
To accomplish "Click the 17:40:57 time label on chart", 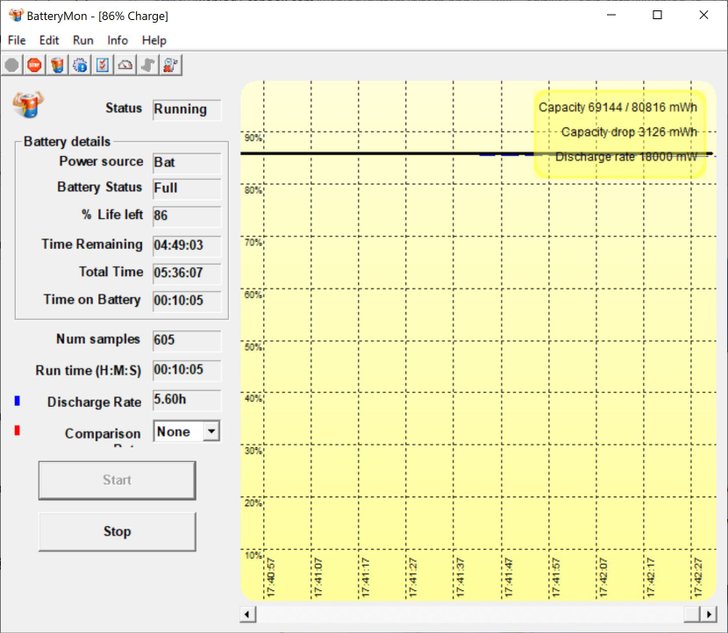I will 271,577.
